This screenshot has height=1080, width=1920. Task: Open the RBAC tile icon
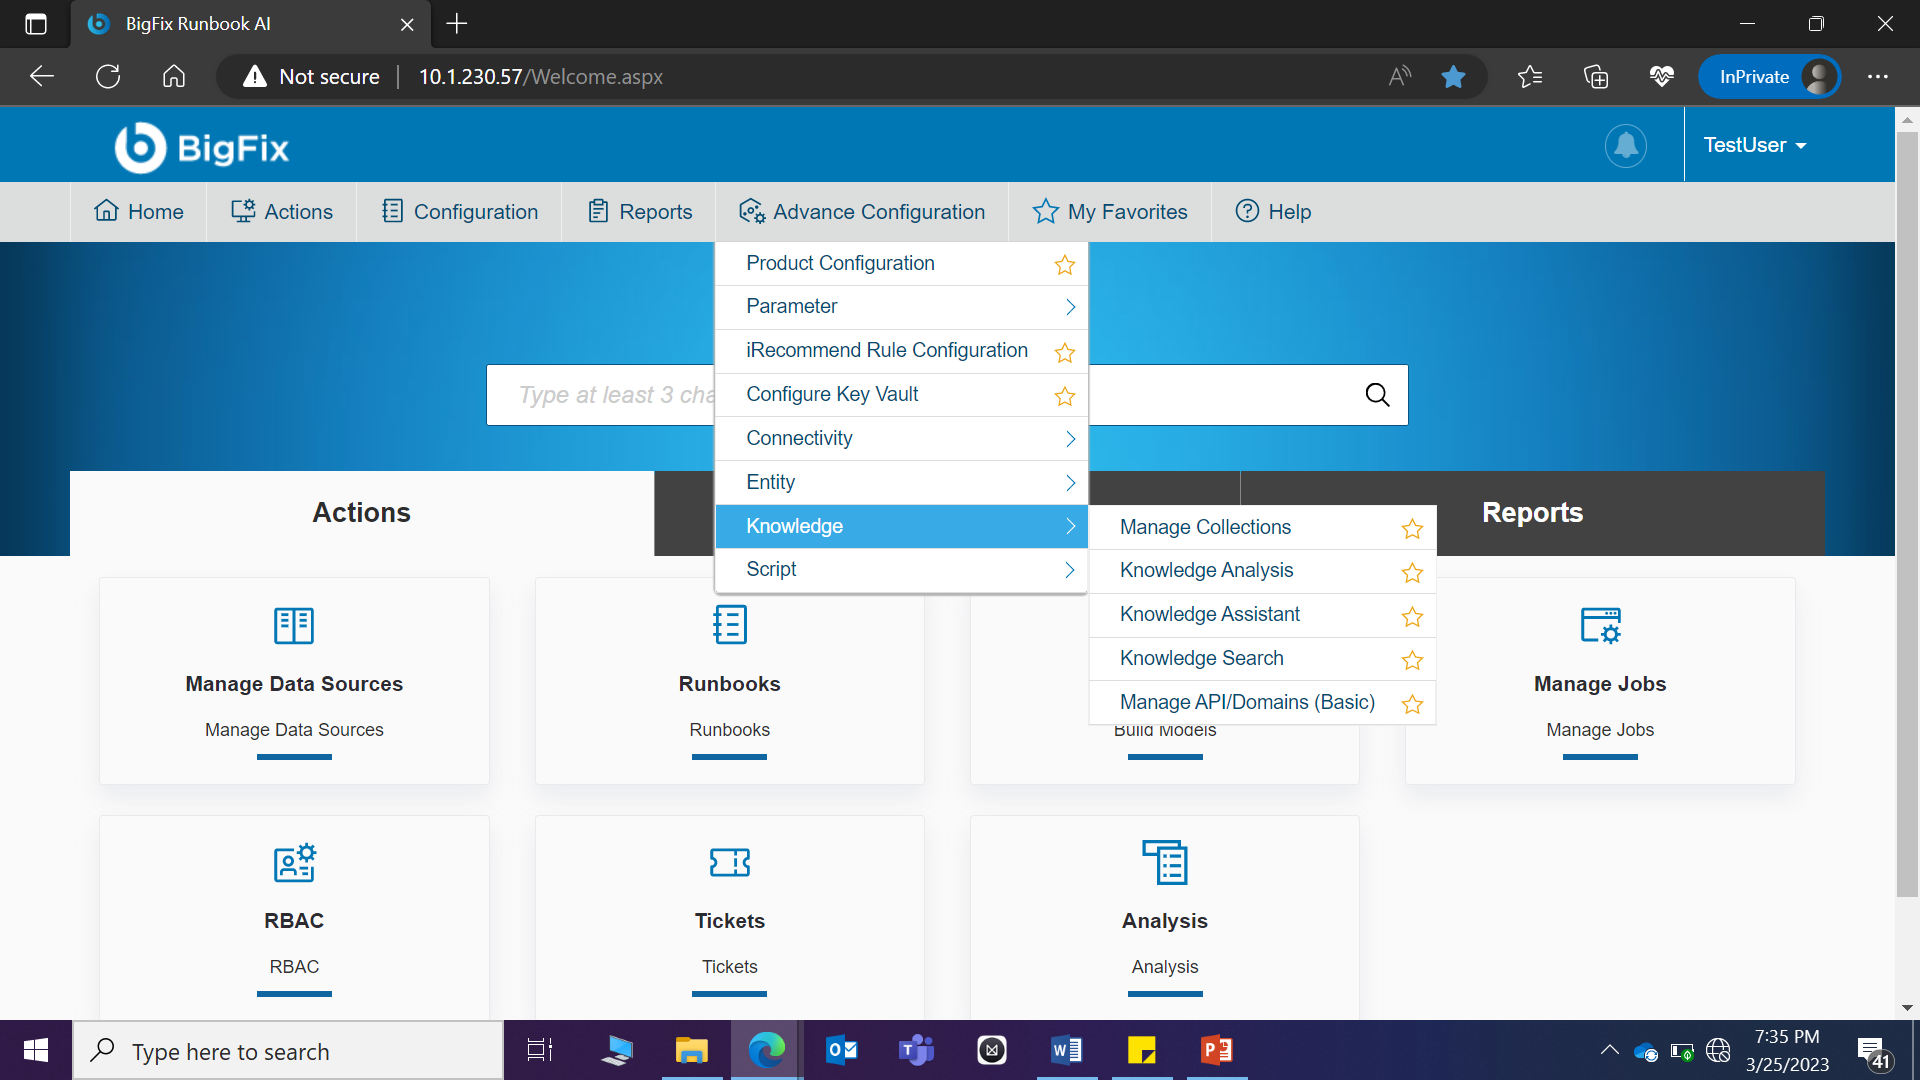[x=294, y=862]
